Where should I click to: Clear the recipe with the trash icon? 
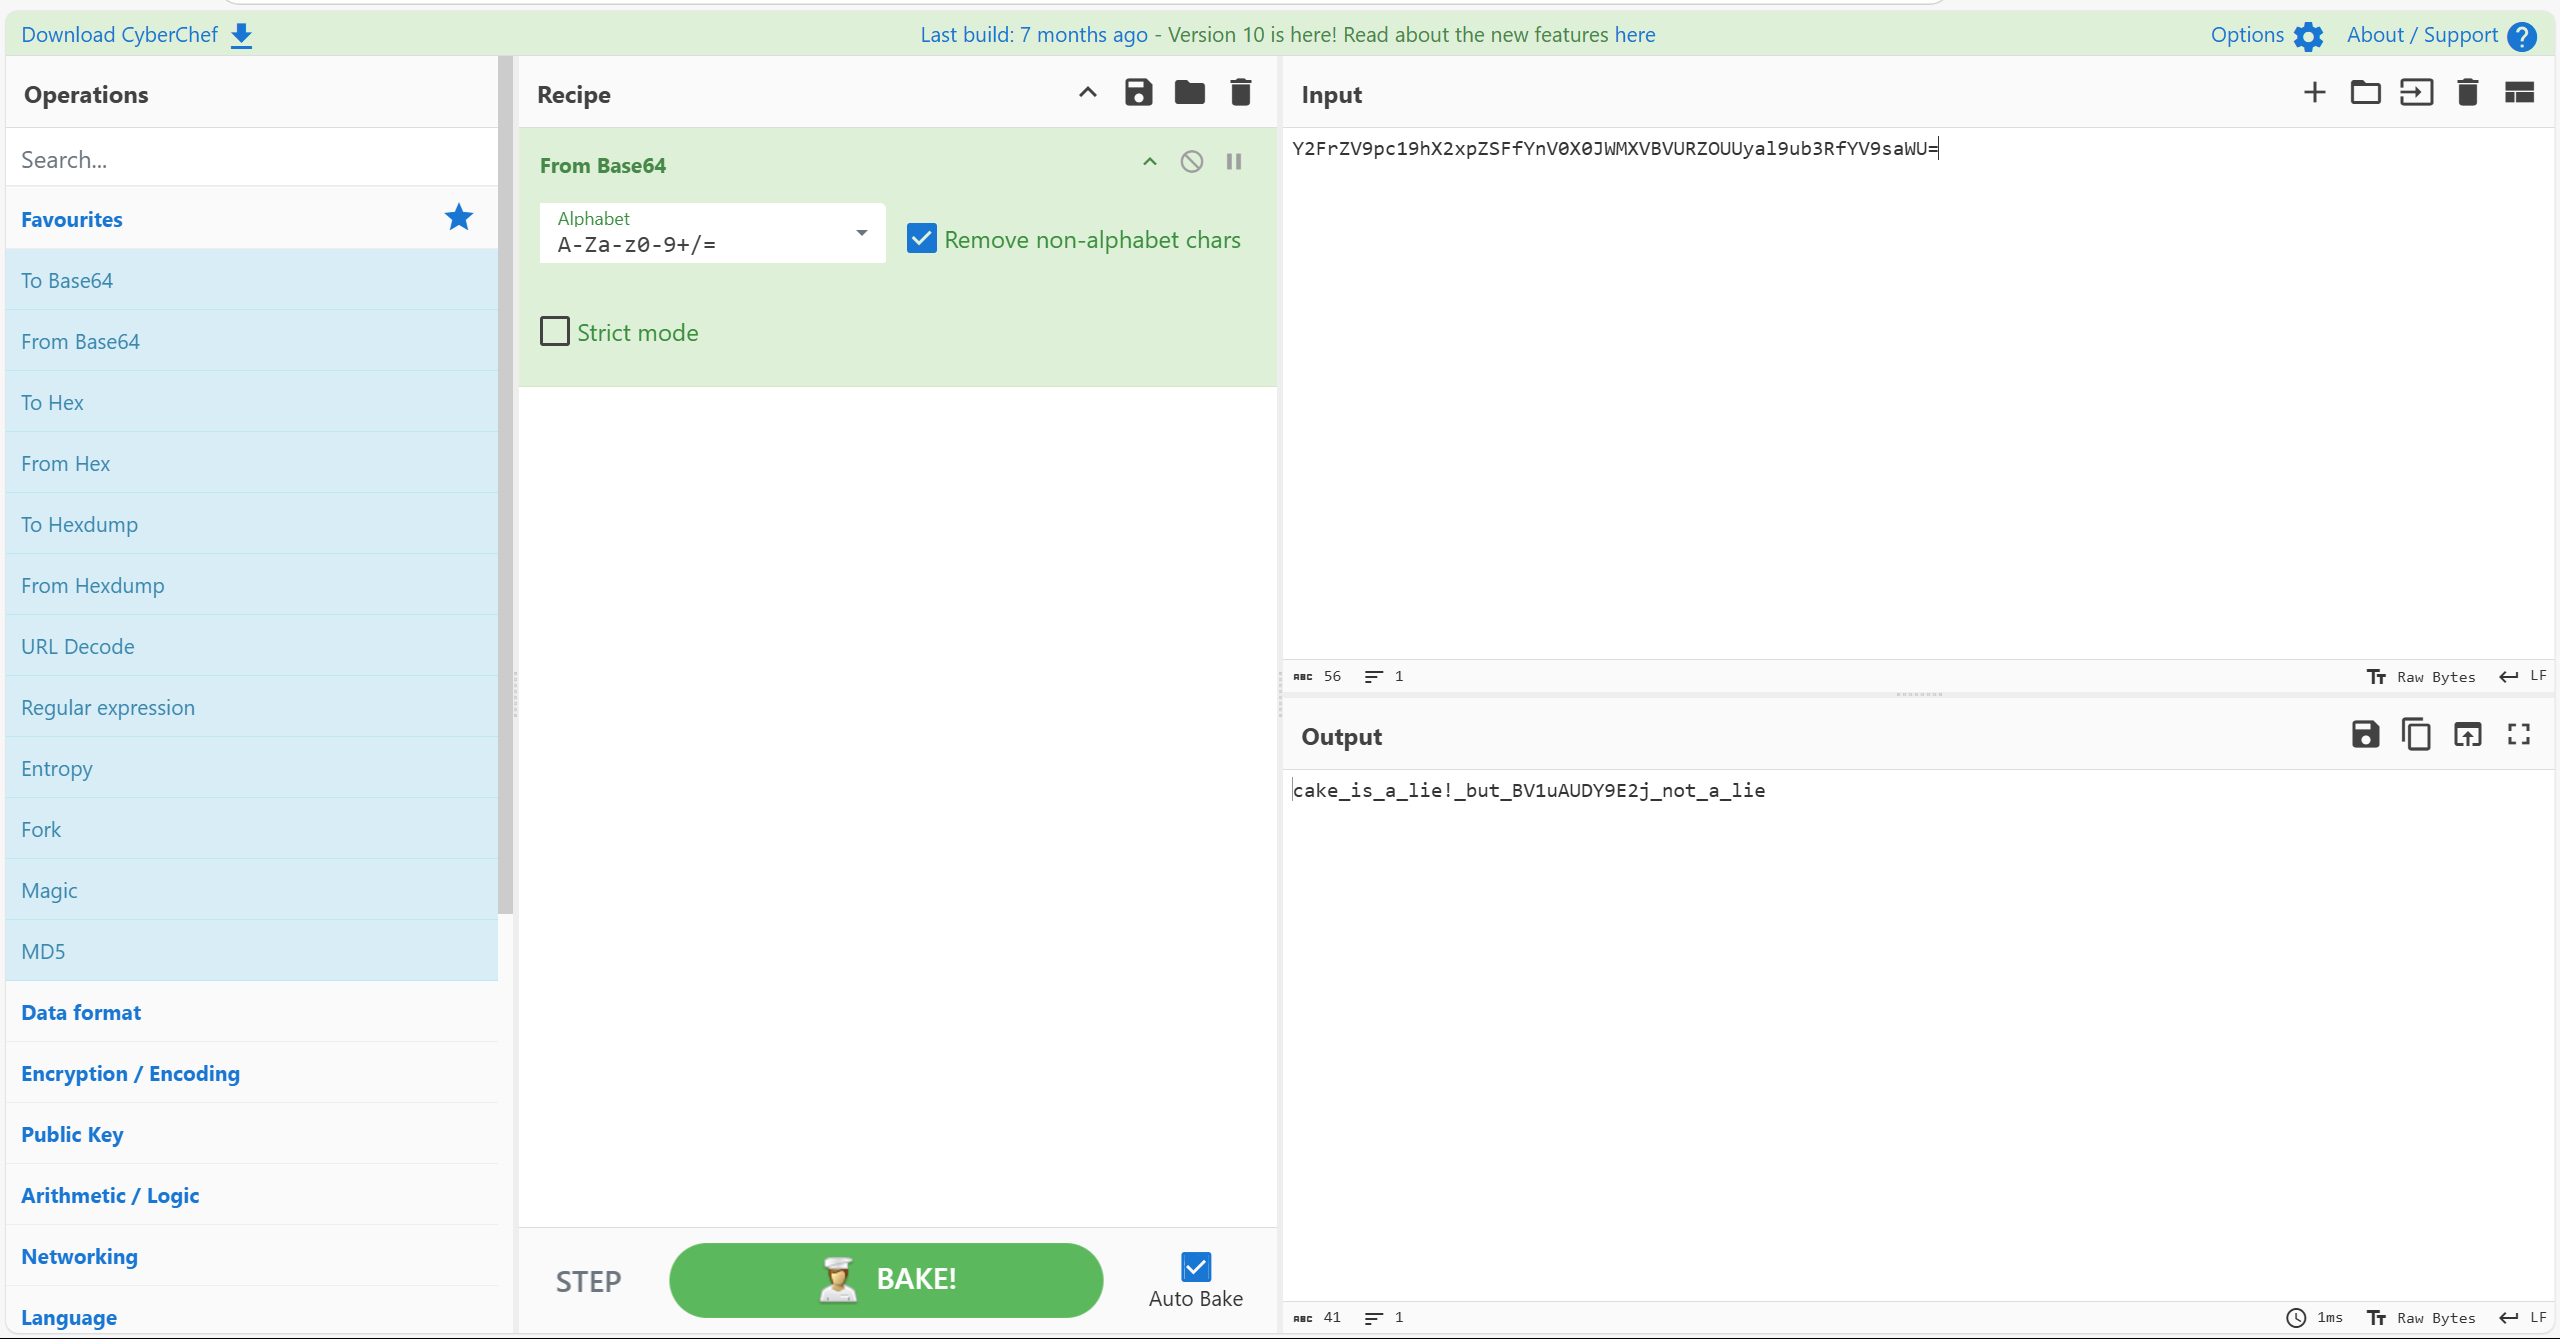coord(1240,93)
